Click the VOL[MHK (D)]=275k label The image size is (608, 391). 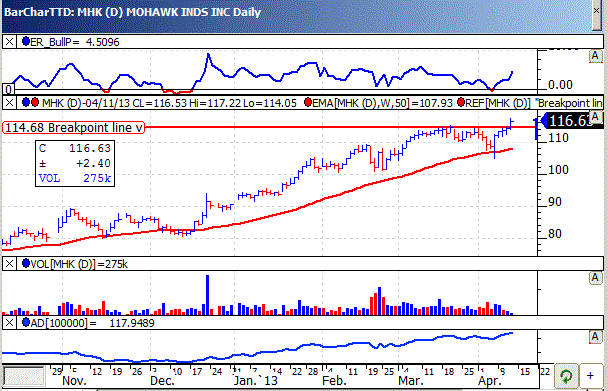tap(79, 264)
